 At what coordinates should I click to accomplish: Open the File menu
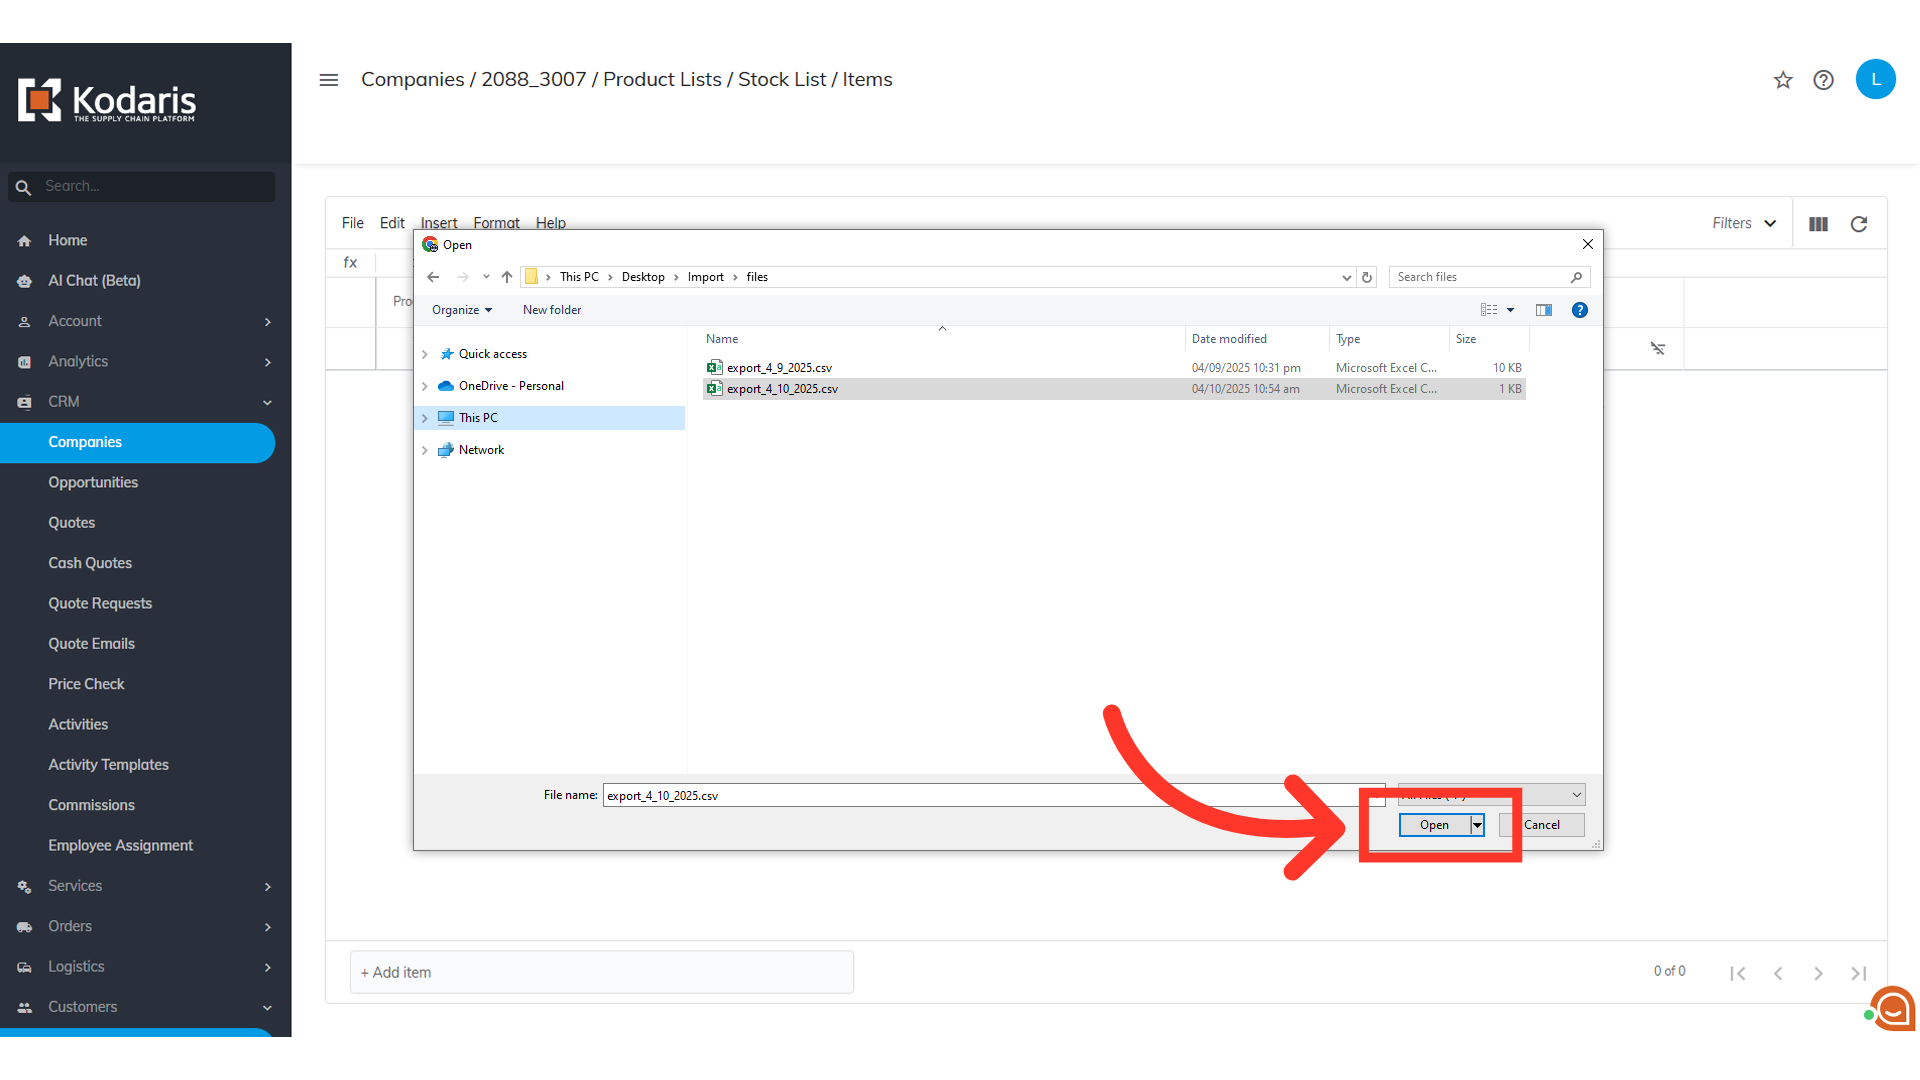coord(352,223)
